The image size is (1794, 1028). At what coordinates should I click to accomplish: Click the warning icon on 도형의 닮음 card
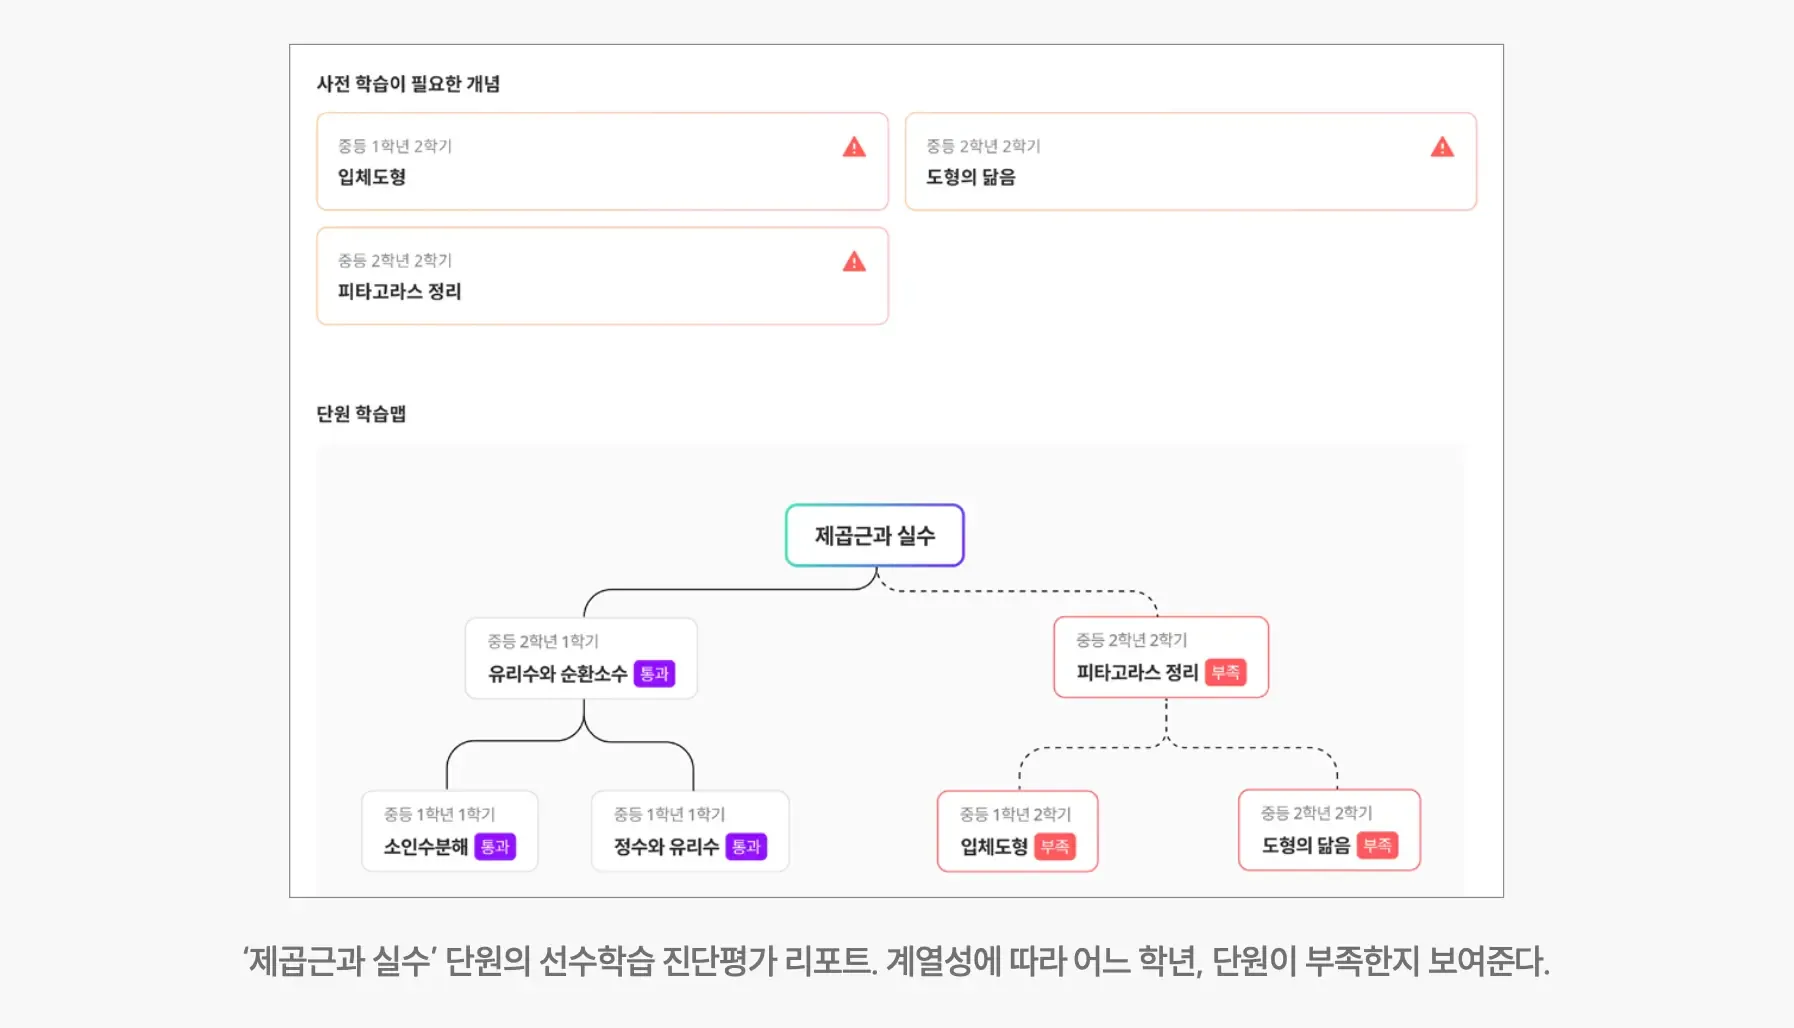pos(1443,147)
